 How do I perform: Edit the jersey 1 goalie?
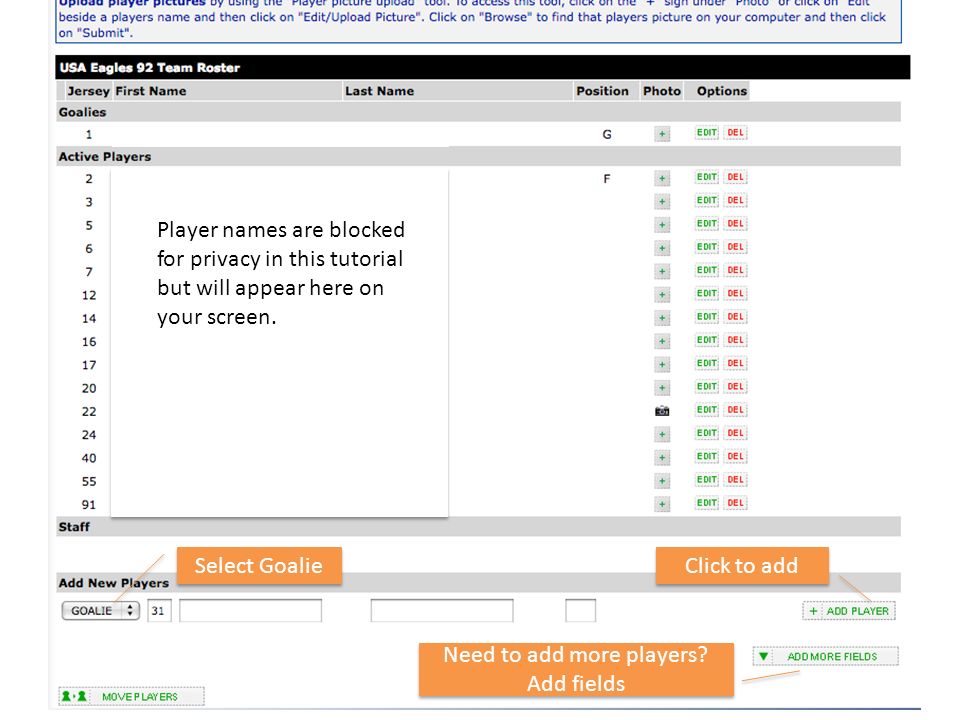tap(707, 133)
